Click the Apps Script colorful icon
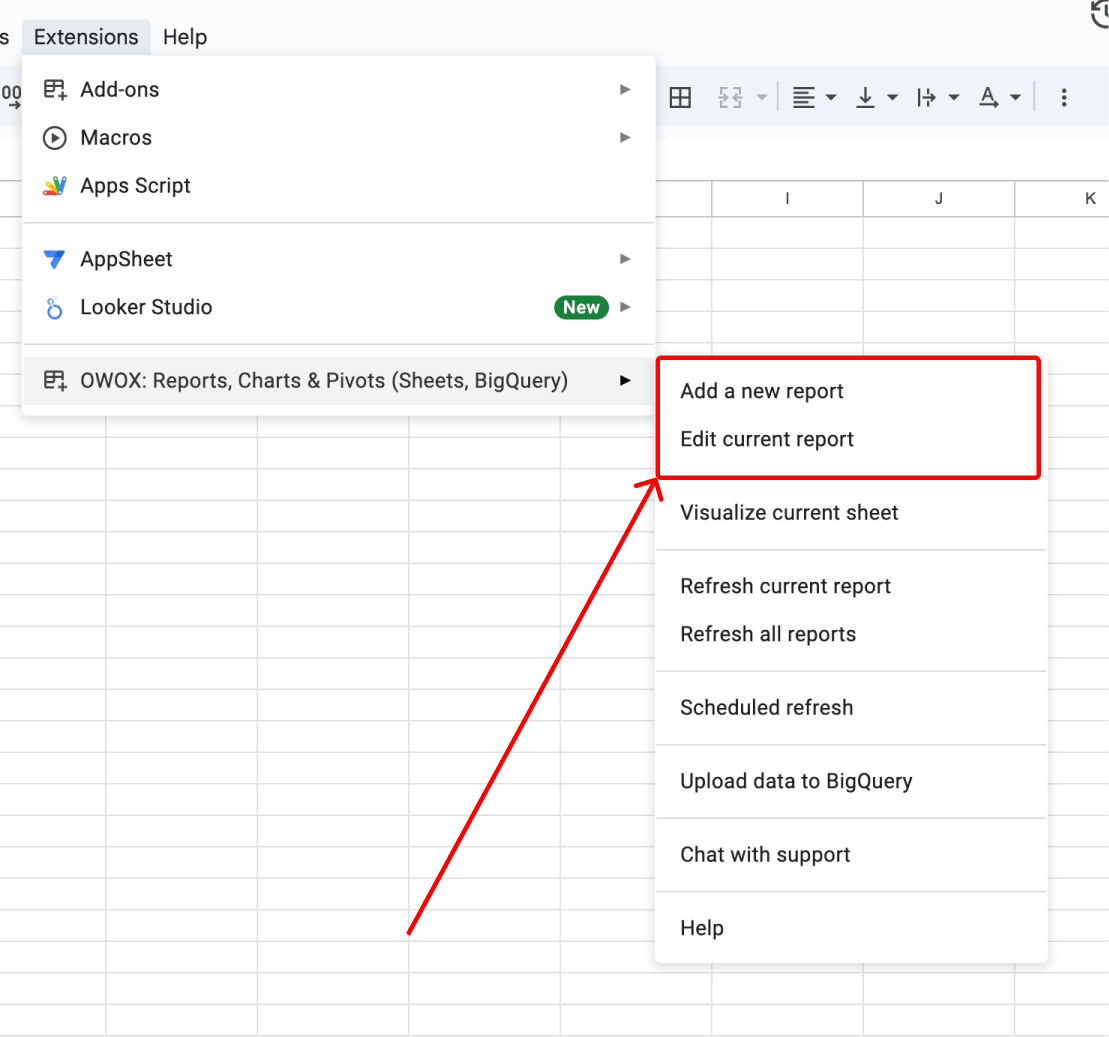1109x1037 pixels. (x=54, y=186)
